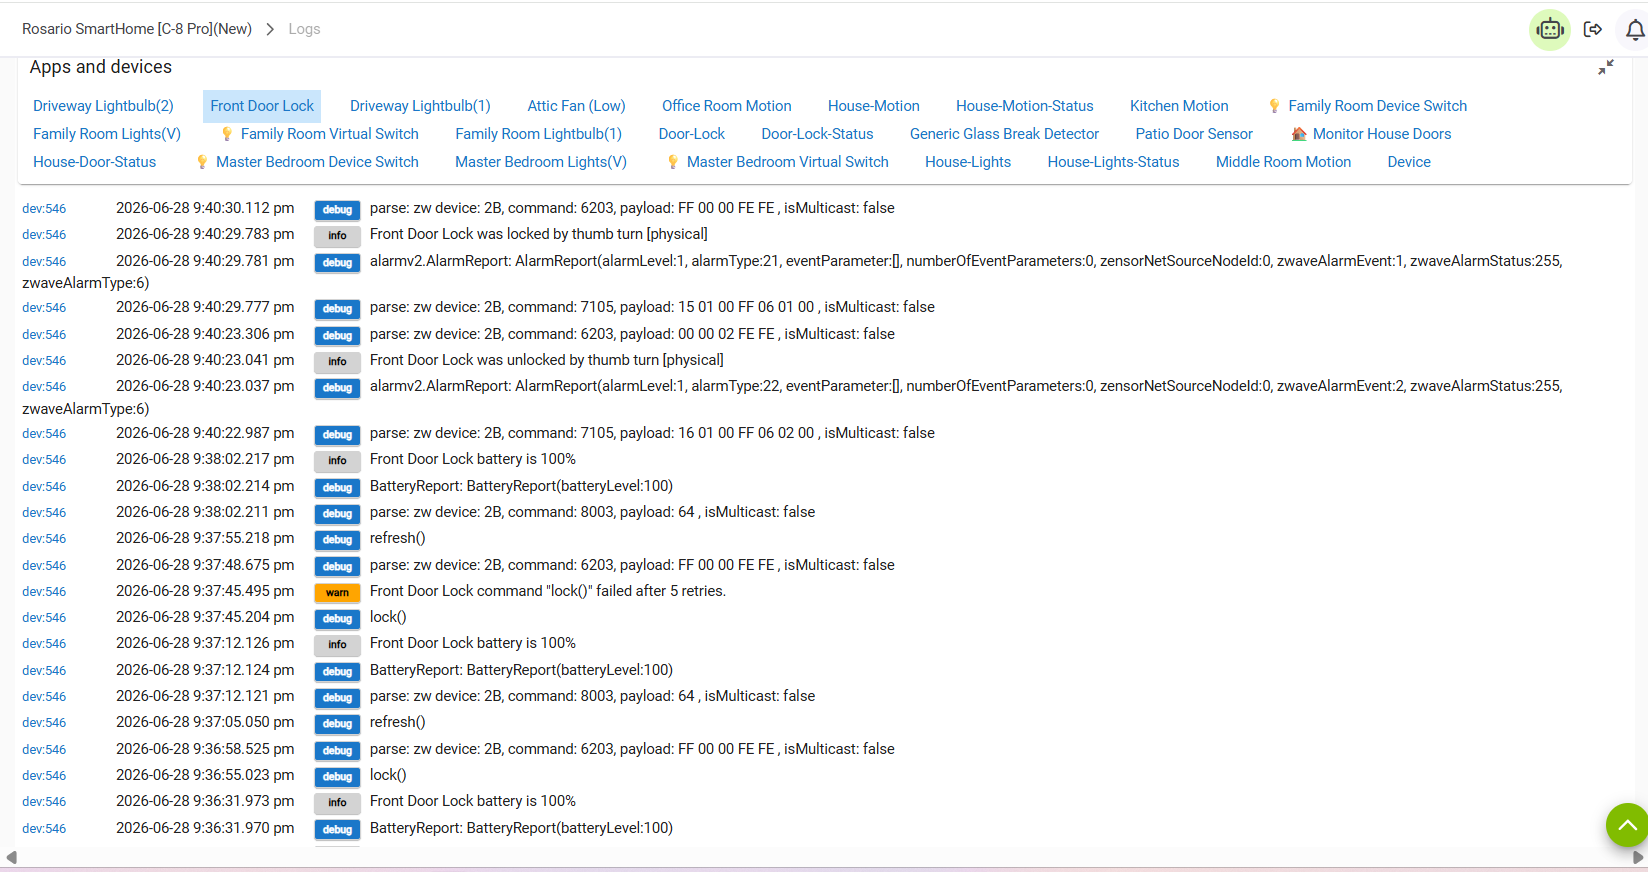Click 'Front Door Lock was locked by thumb turn' message
Viewport: 1648px width, 872px height.
tap(538, 234)
